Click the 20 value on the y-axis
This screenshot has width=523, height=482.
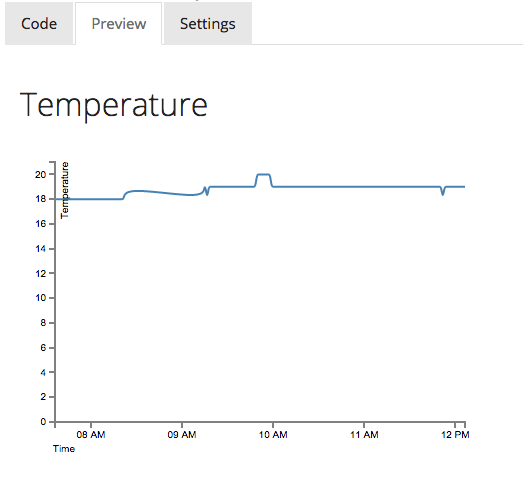tap(40, 174)
